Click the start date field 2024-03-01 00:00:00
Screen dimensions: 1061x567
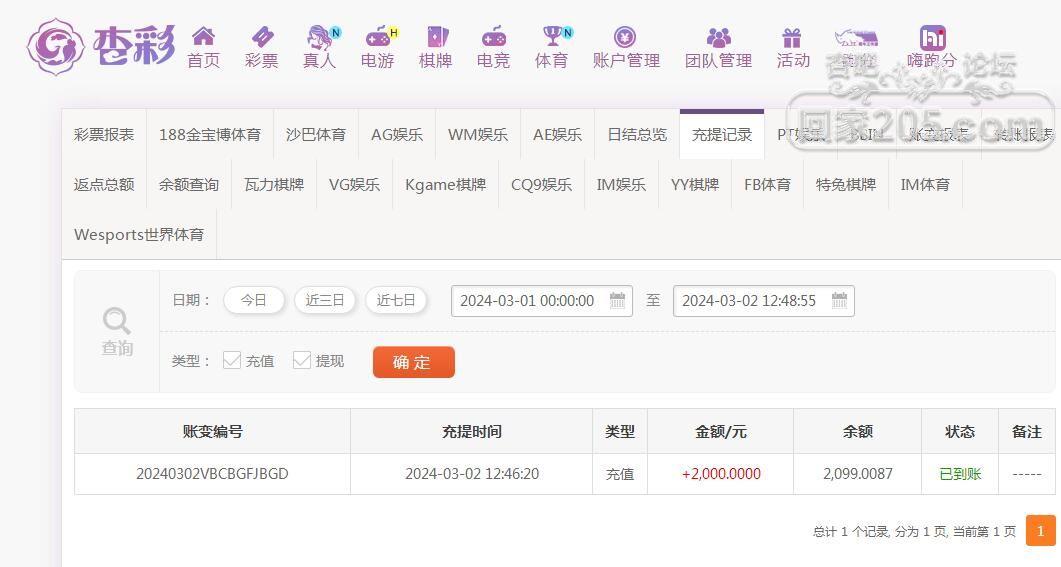541,300
